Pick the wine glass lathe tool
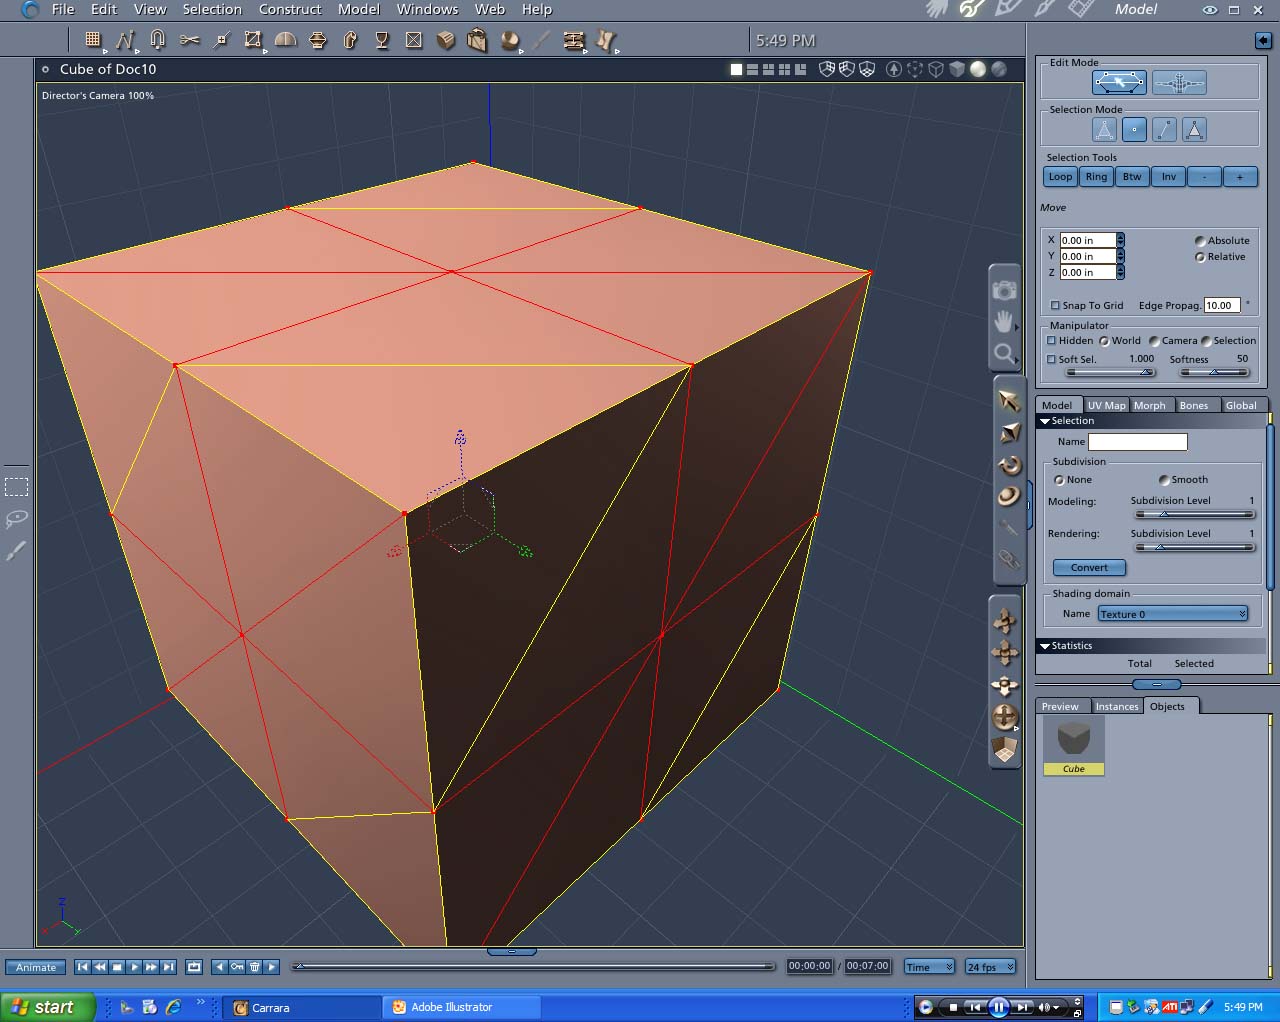The width and height of the screenshot is (1280, 1022). tap(381, 40)
